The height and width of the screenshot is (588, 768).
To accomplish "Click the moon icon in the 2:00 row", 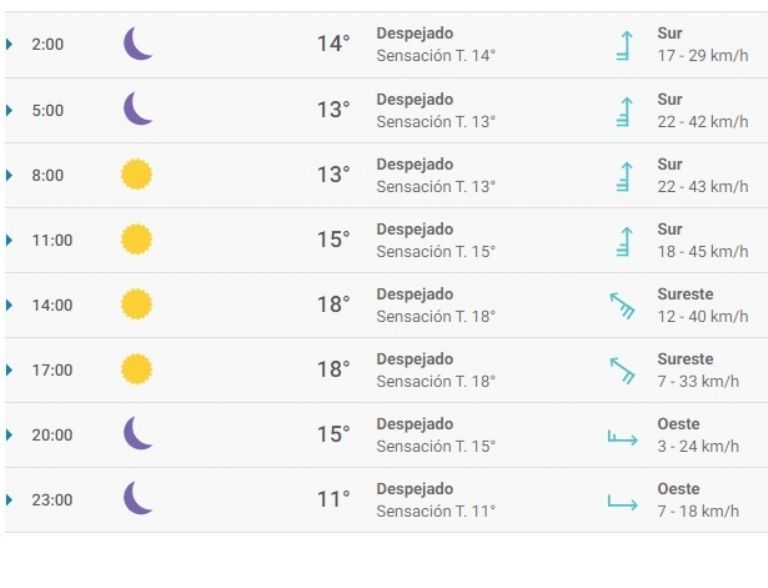I will [x=138, y=44].
